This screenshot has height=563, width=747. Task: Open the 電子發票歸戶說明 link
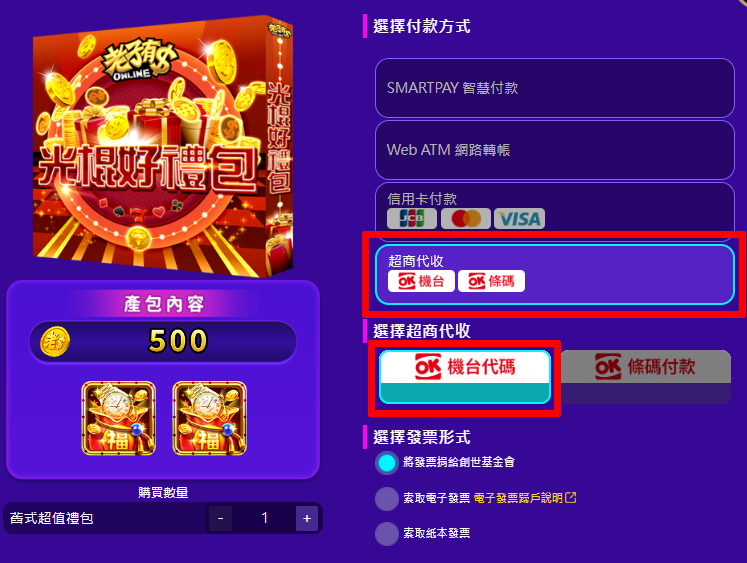click(518, 498)
